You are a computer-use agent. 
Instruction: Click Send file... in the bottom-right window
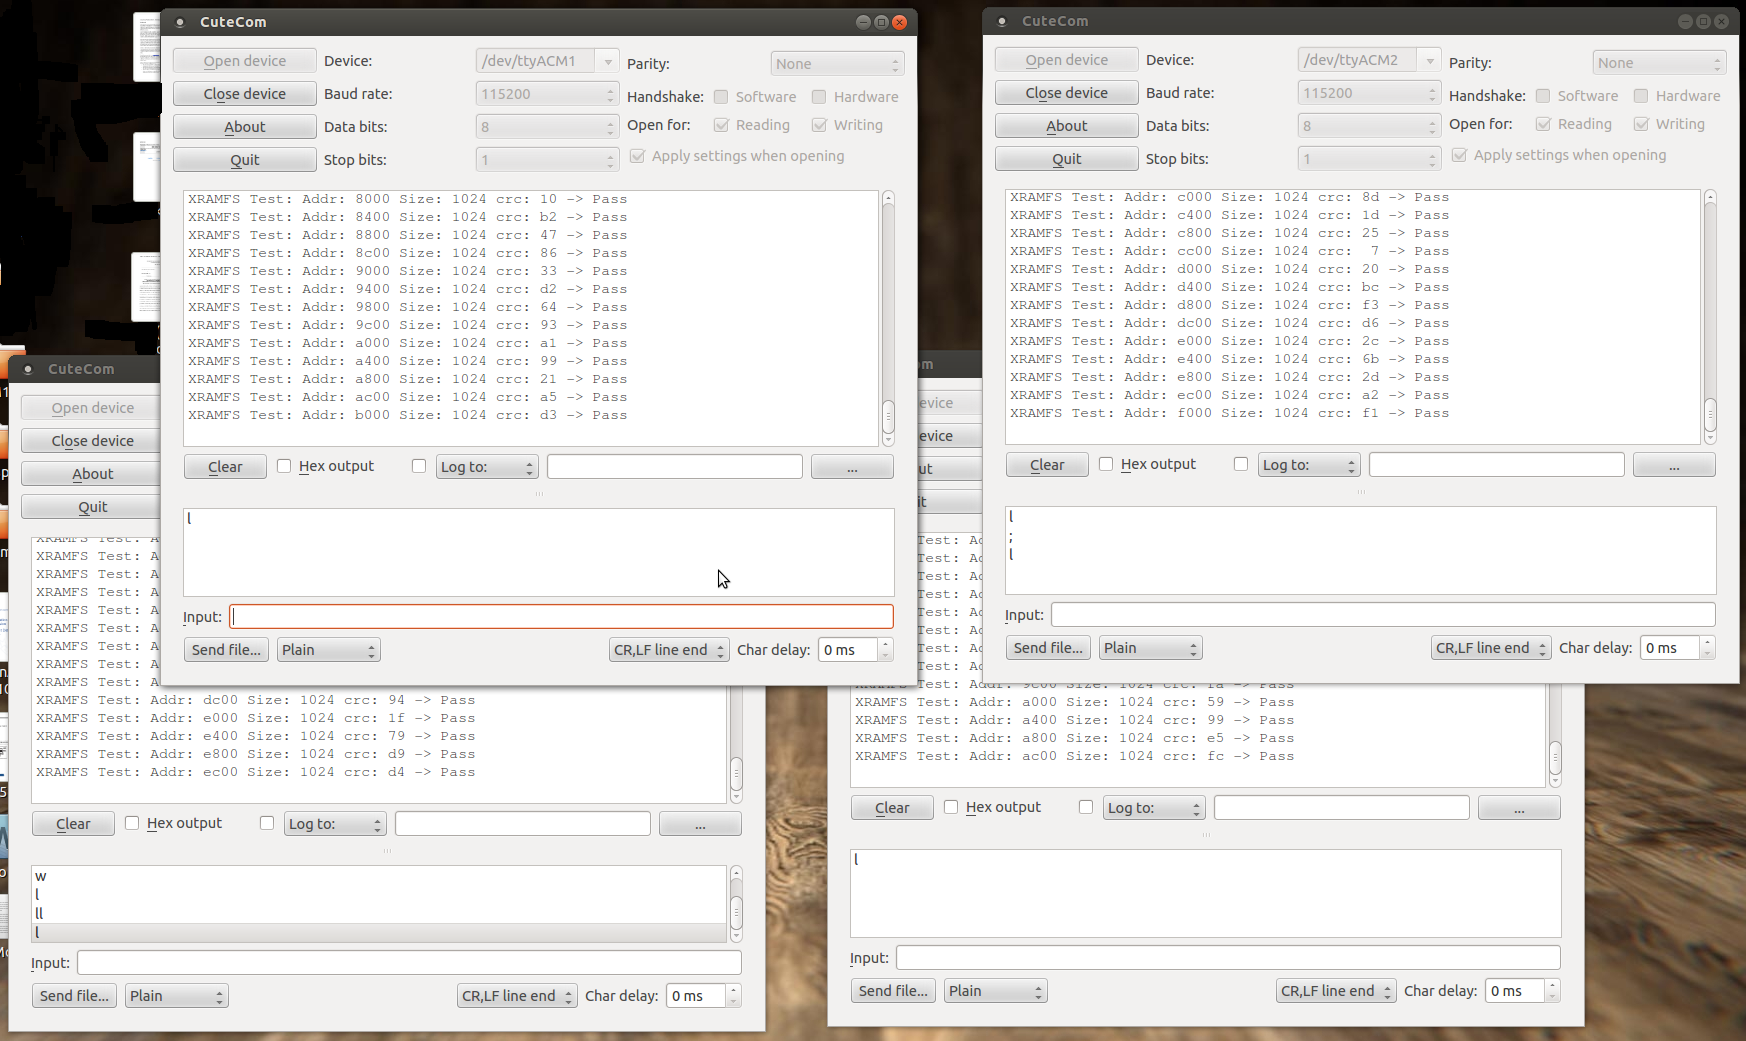click(x=892, y=991)
